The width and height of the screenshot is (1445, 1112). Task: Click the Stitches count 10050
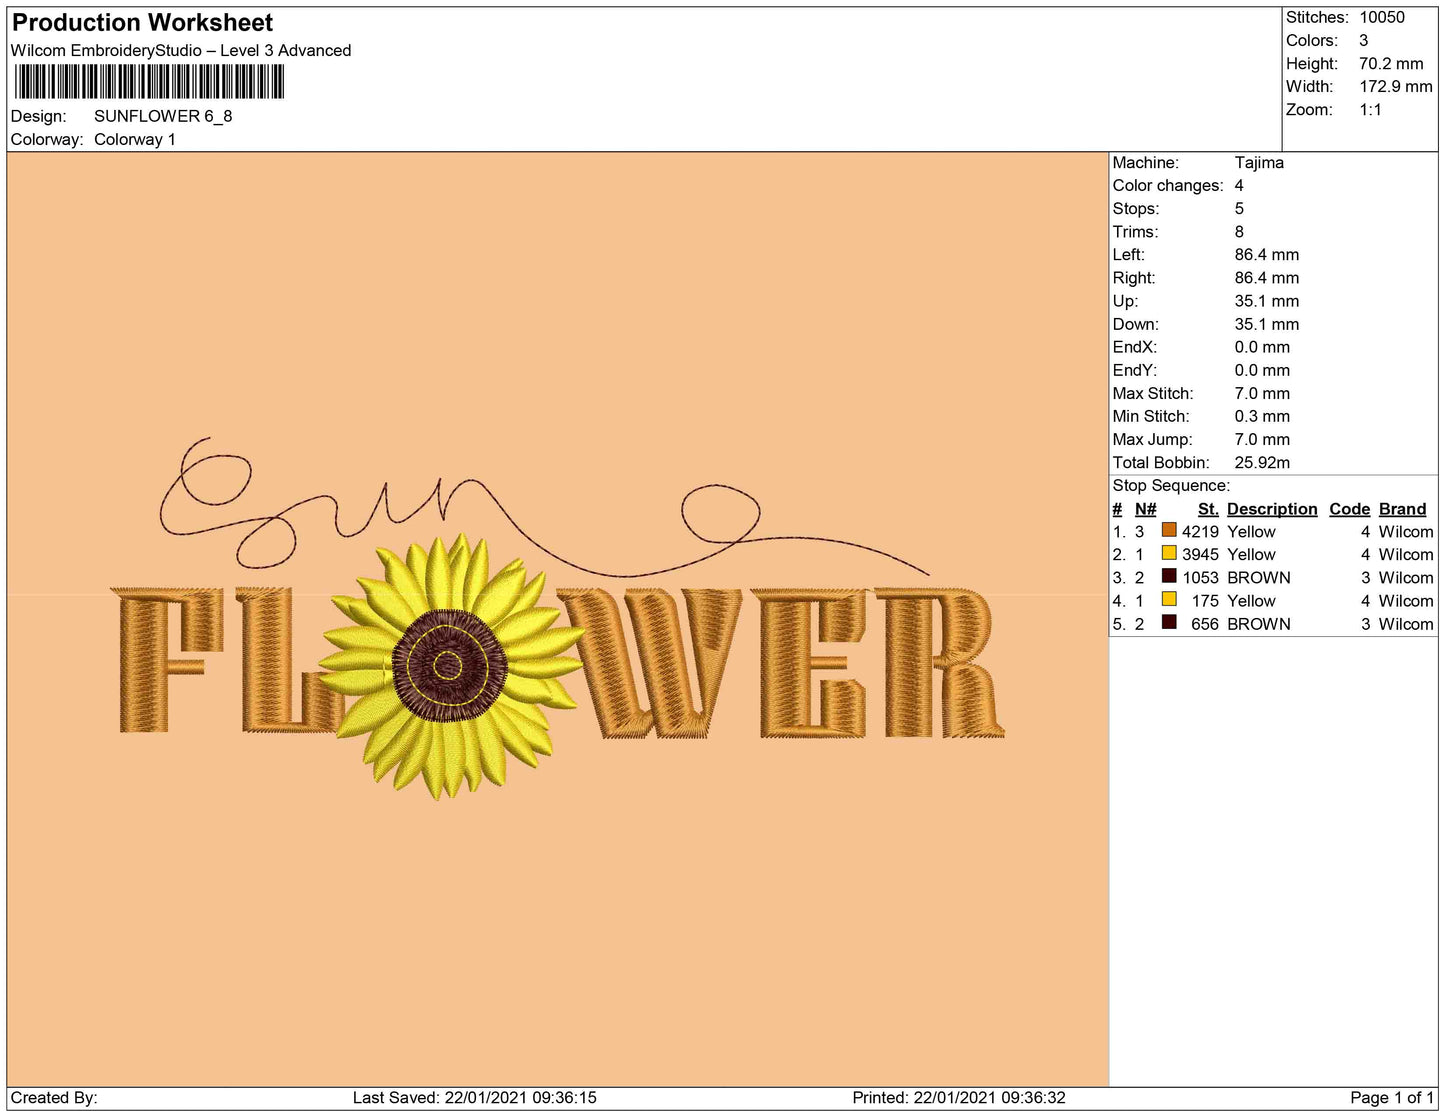pyautogui.click(x=1381, y=17)
